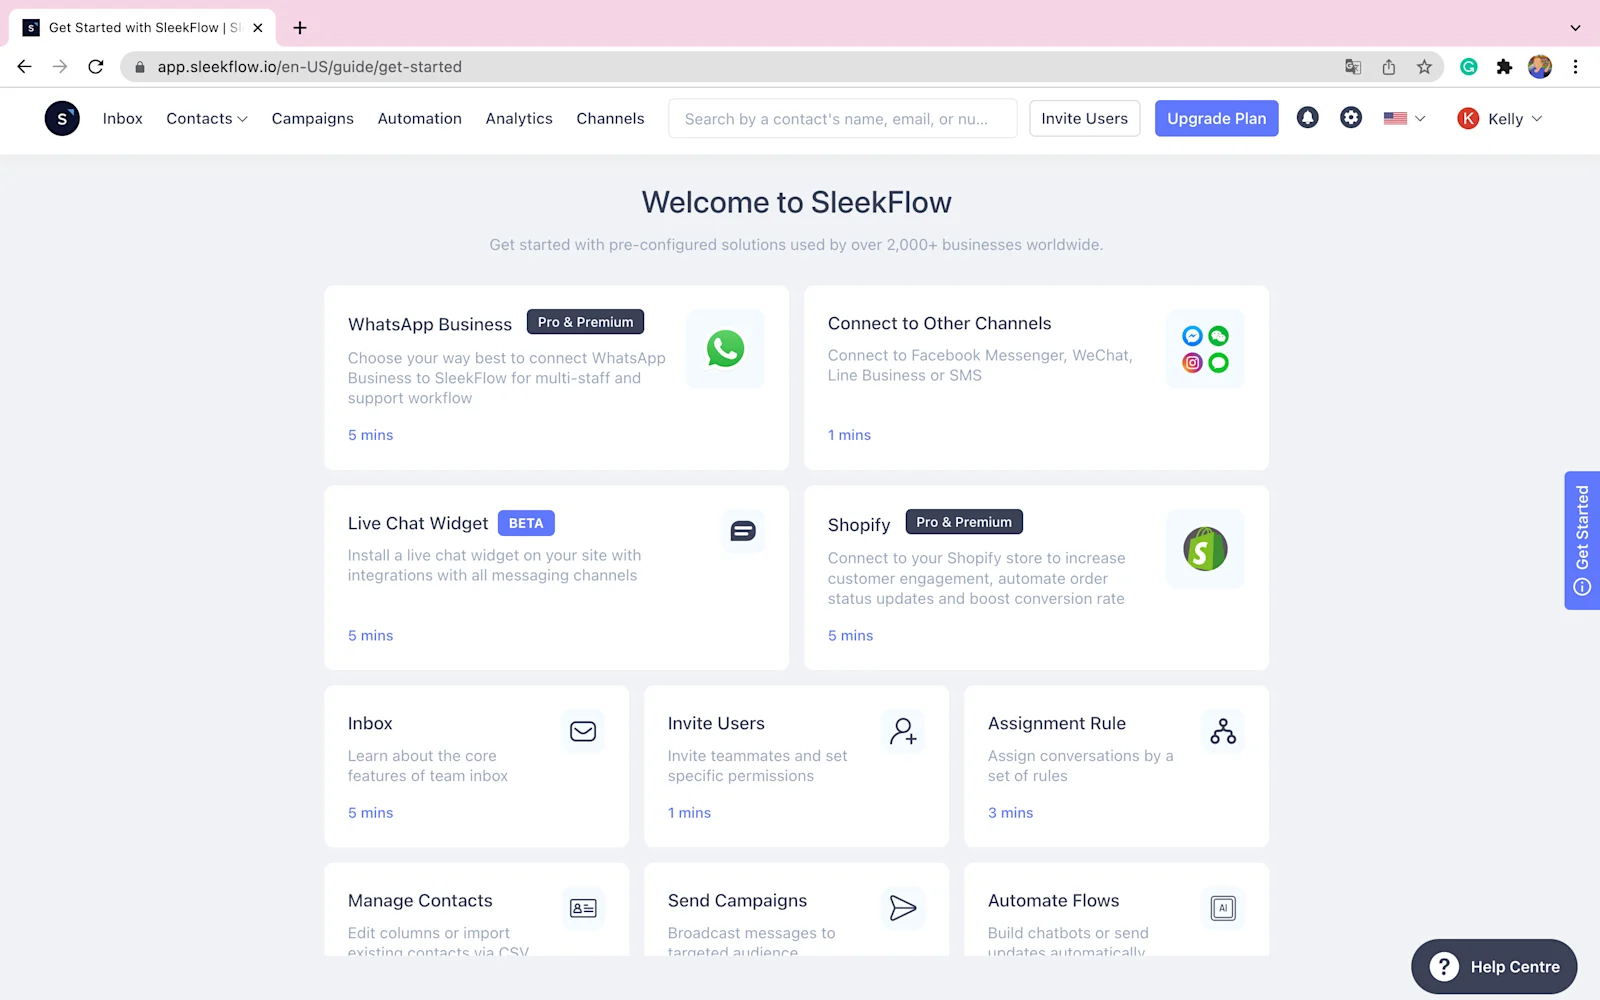Click the Upgrade Plan button
The width and height of the screenshot is (1600, 1000).
coord(1216,118)
